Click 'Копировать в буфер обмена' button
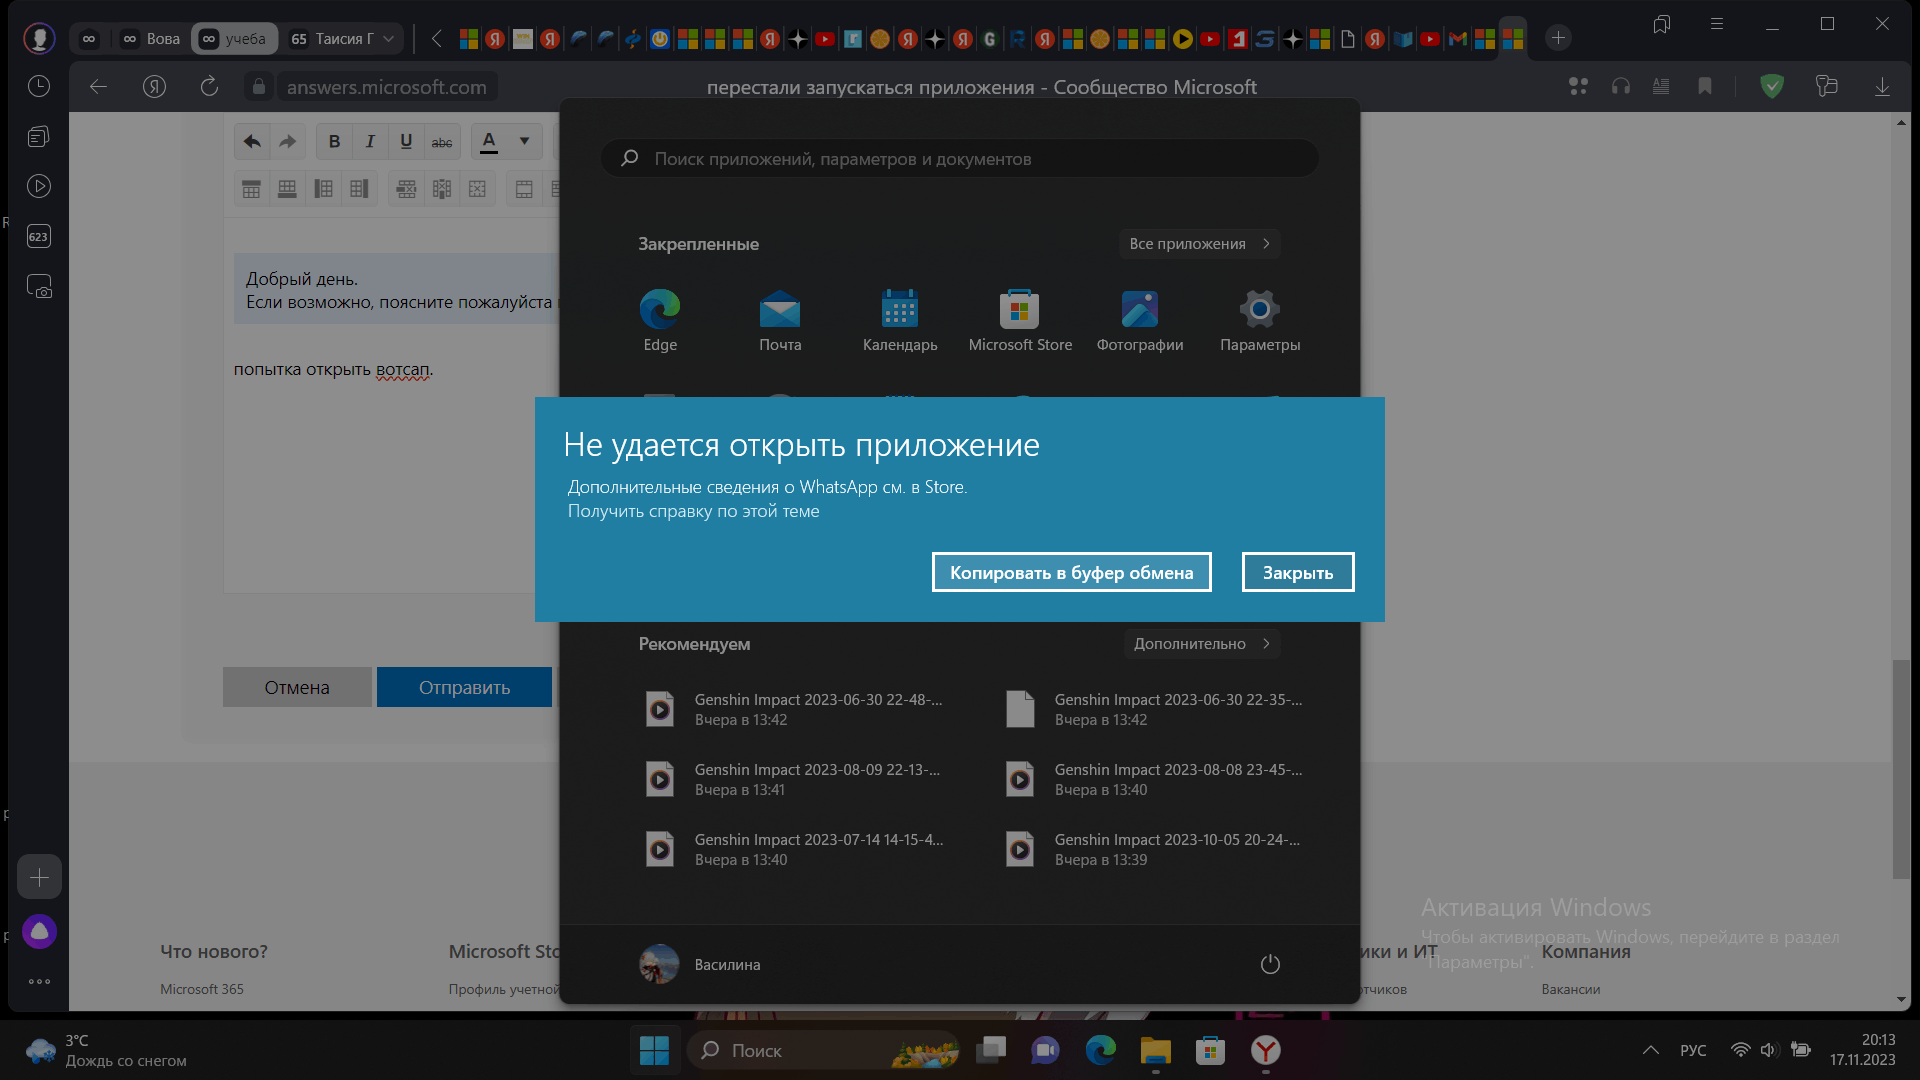Screen dimensions: 1920x1080 (x=1072, y=571)
